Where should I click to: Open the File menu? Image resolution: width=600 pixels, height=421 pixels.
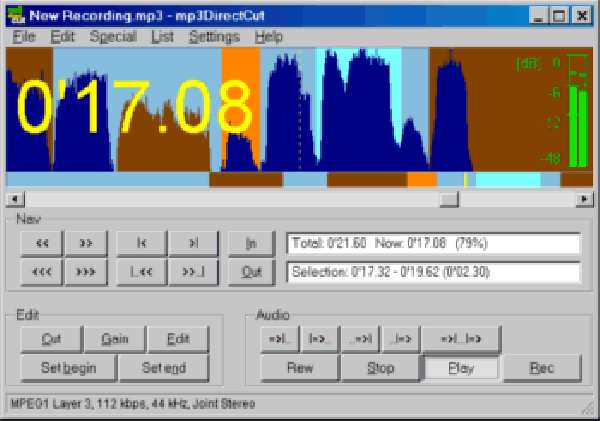pos(24,37)
